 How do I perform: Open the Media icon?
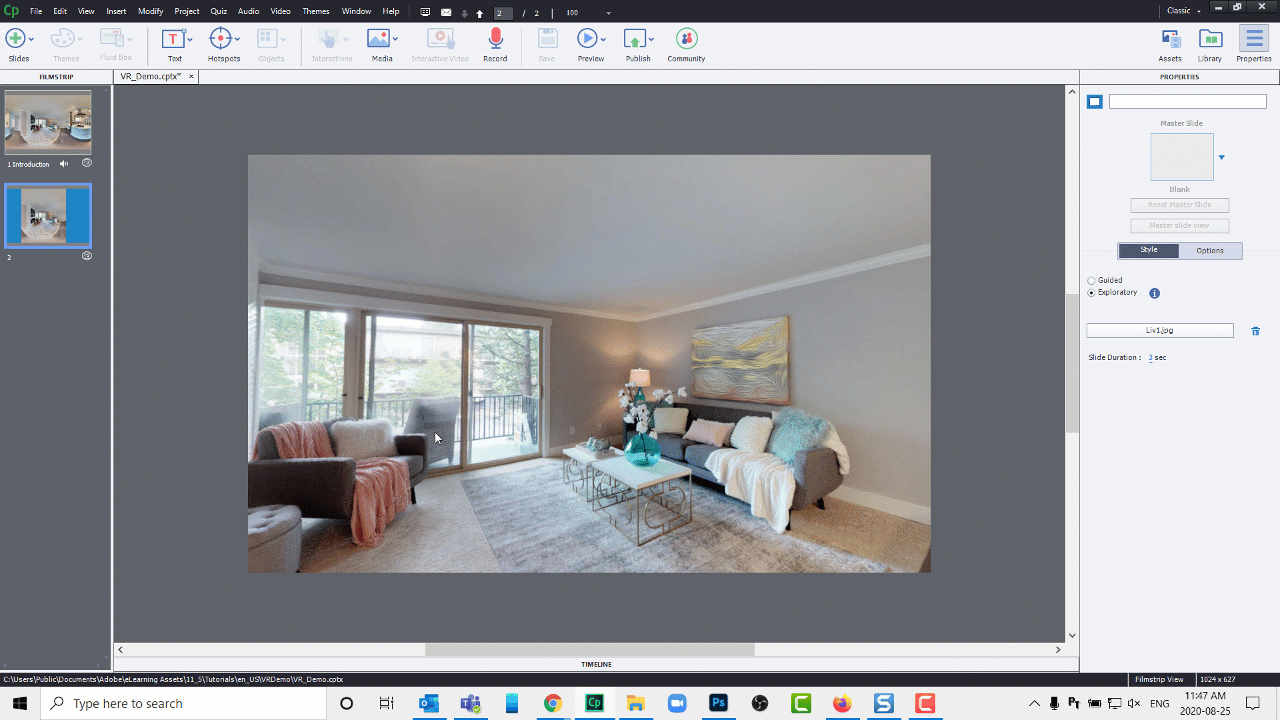(x=378, y=38)
